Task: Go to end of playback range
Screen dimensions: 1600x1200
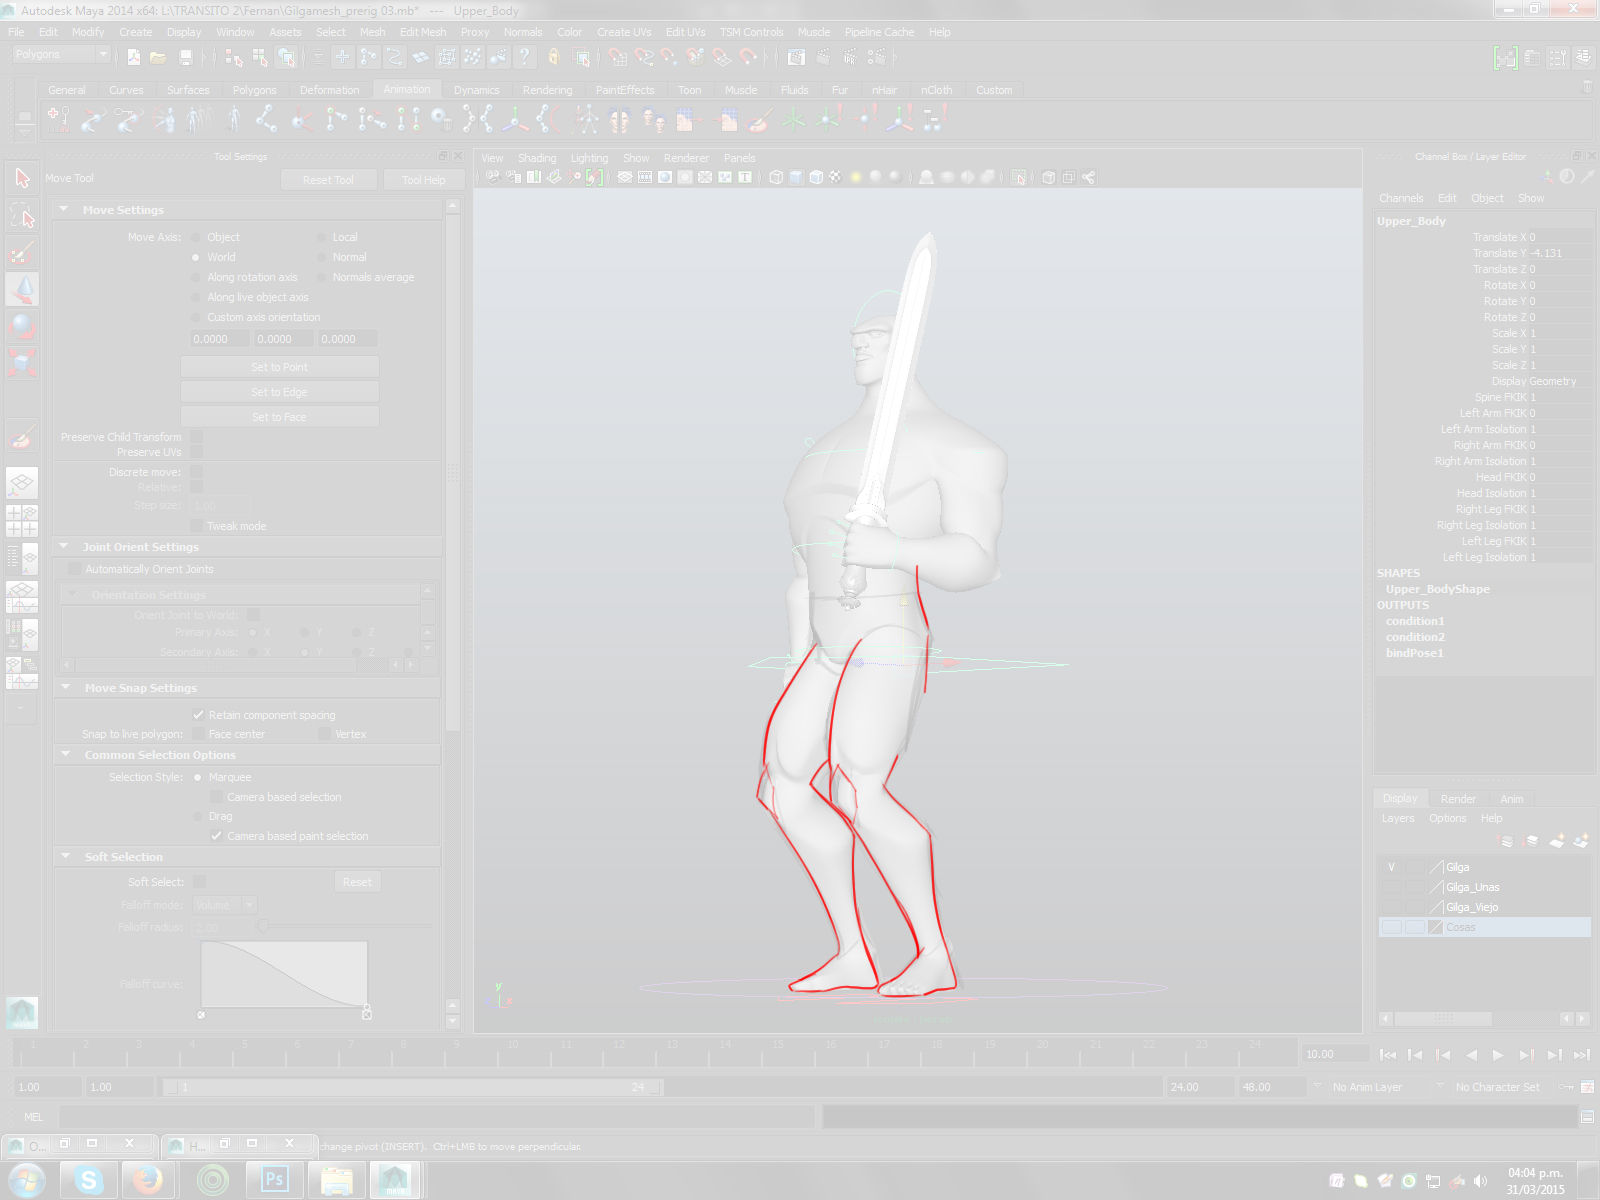Action: pyautogui.click(x=1581, y=1054)
